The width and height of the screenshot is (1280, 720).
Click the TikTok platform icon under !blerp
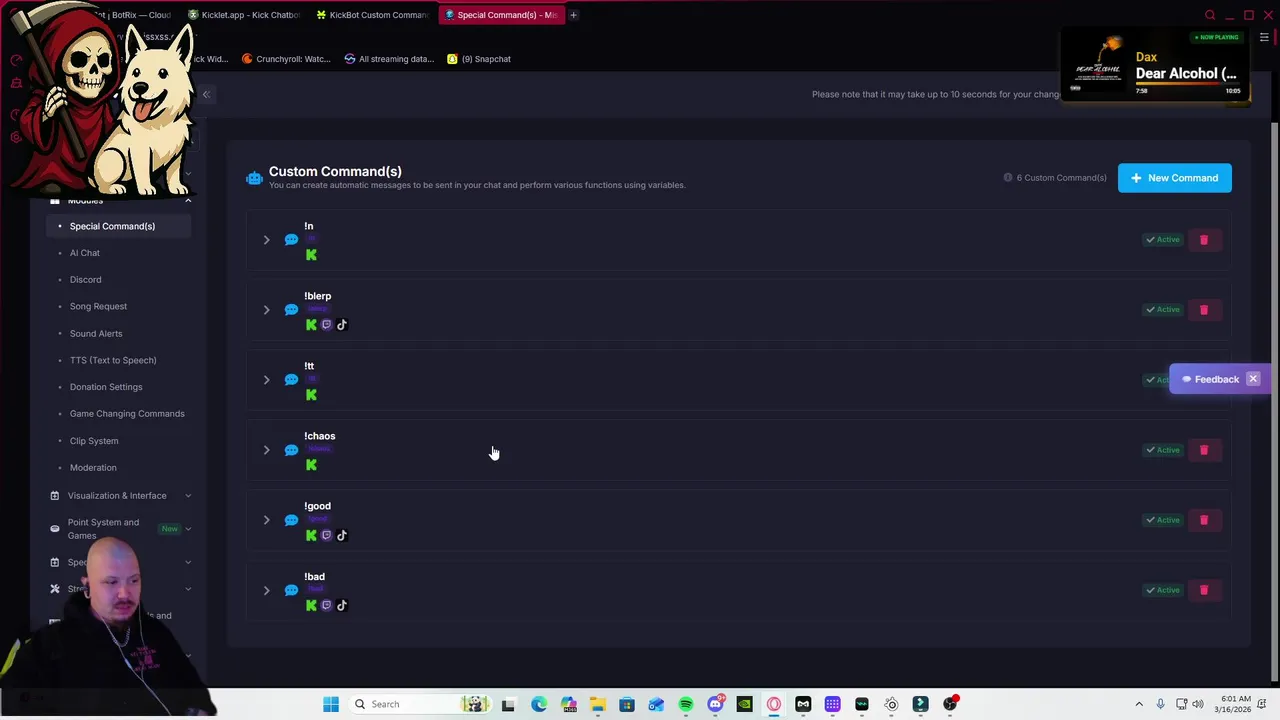(x=342, y=325)
